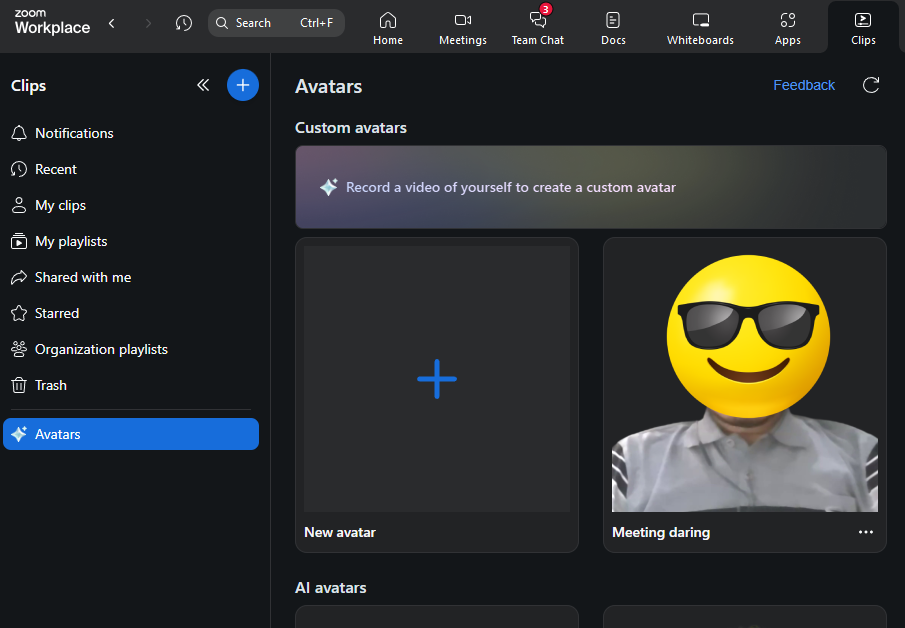
Task: Click the New avatar plus tile
Action: [437, 379]
